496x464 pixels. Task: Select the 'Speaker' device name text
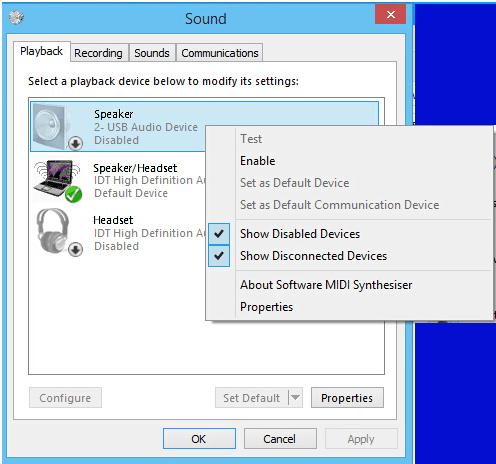pos(114,114)
